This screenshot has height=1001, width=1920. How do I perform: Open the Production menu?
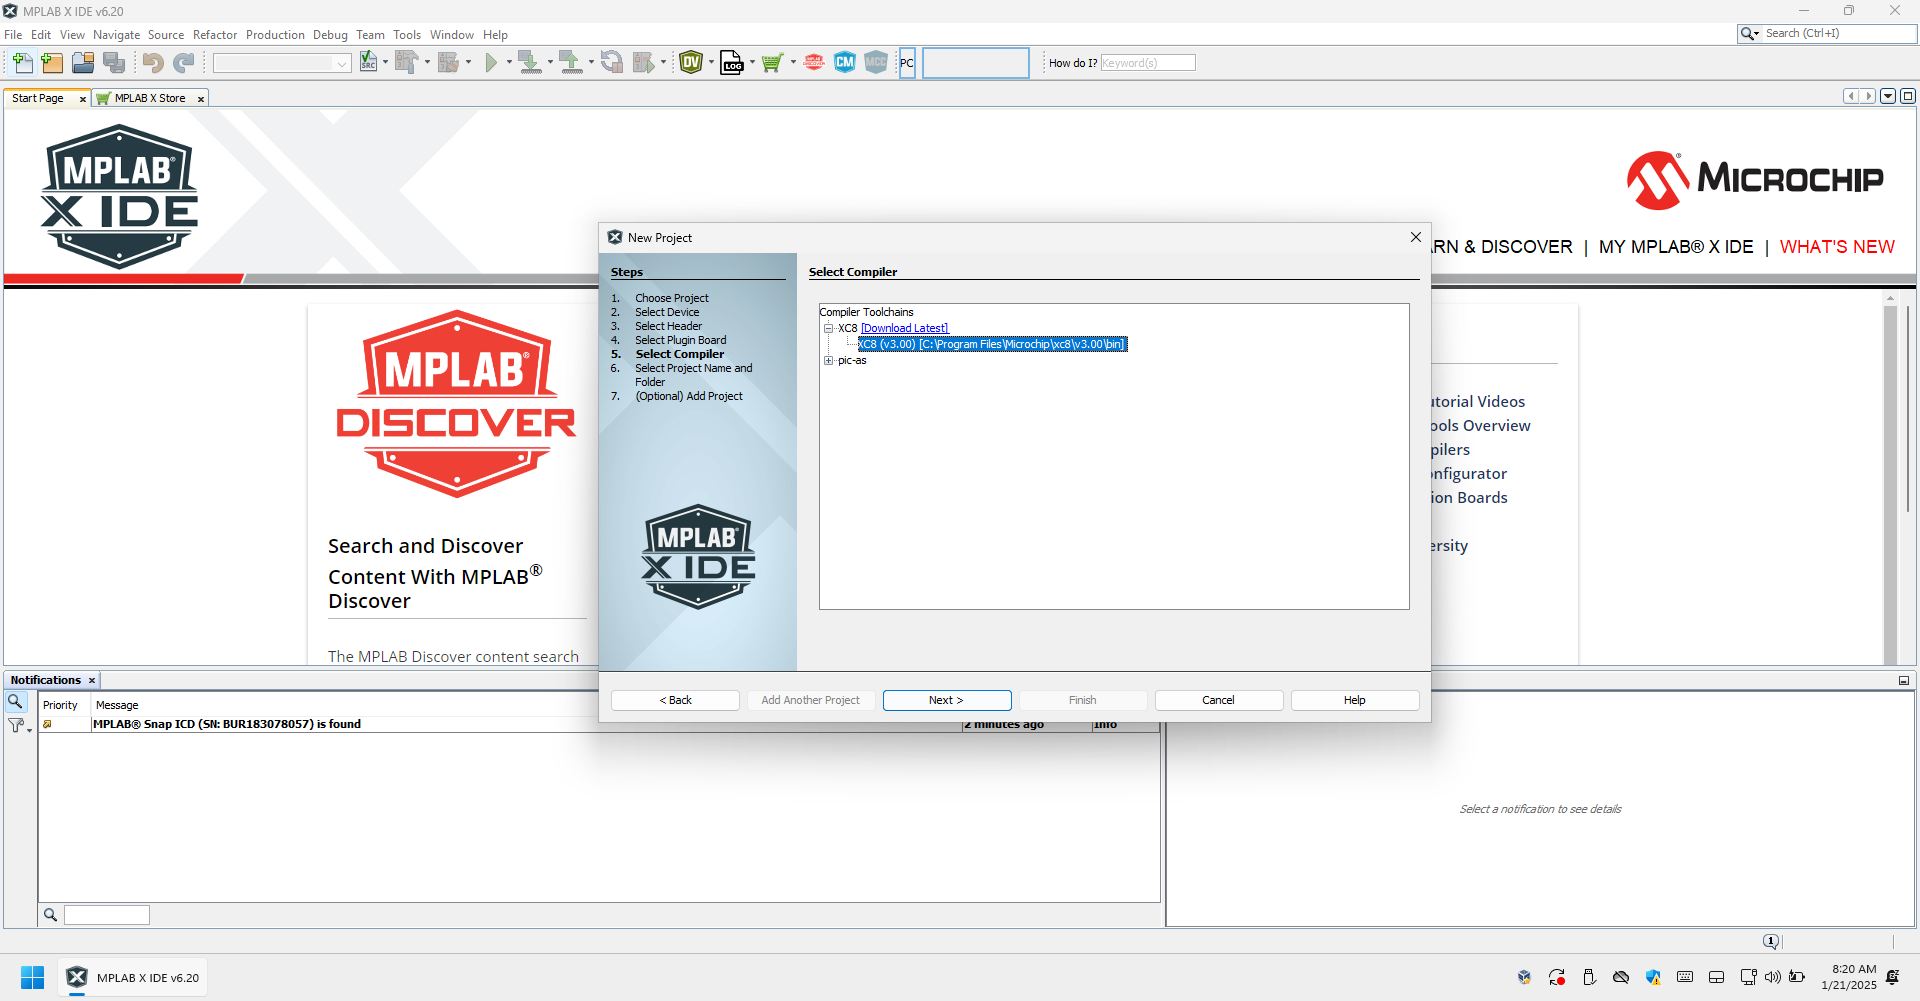tap(275, 35)
